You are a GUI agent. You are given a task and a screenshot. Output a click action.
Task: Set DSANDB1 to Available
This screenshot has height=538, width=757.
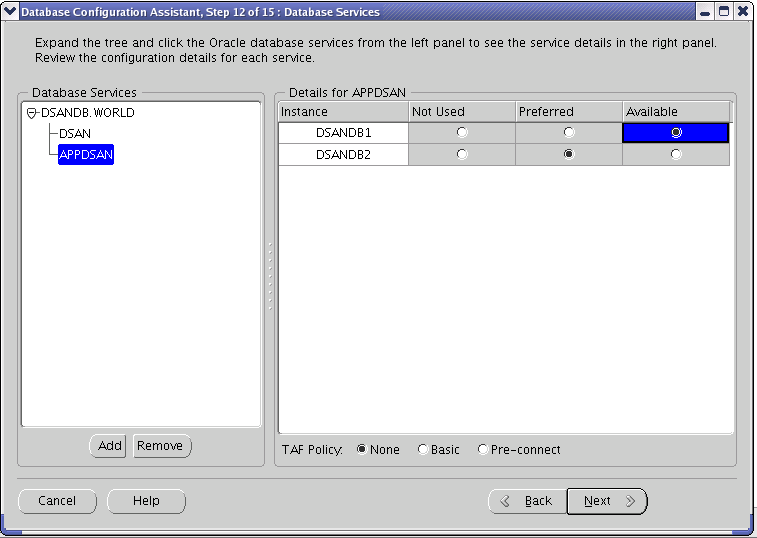coord(676,132)
